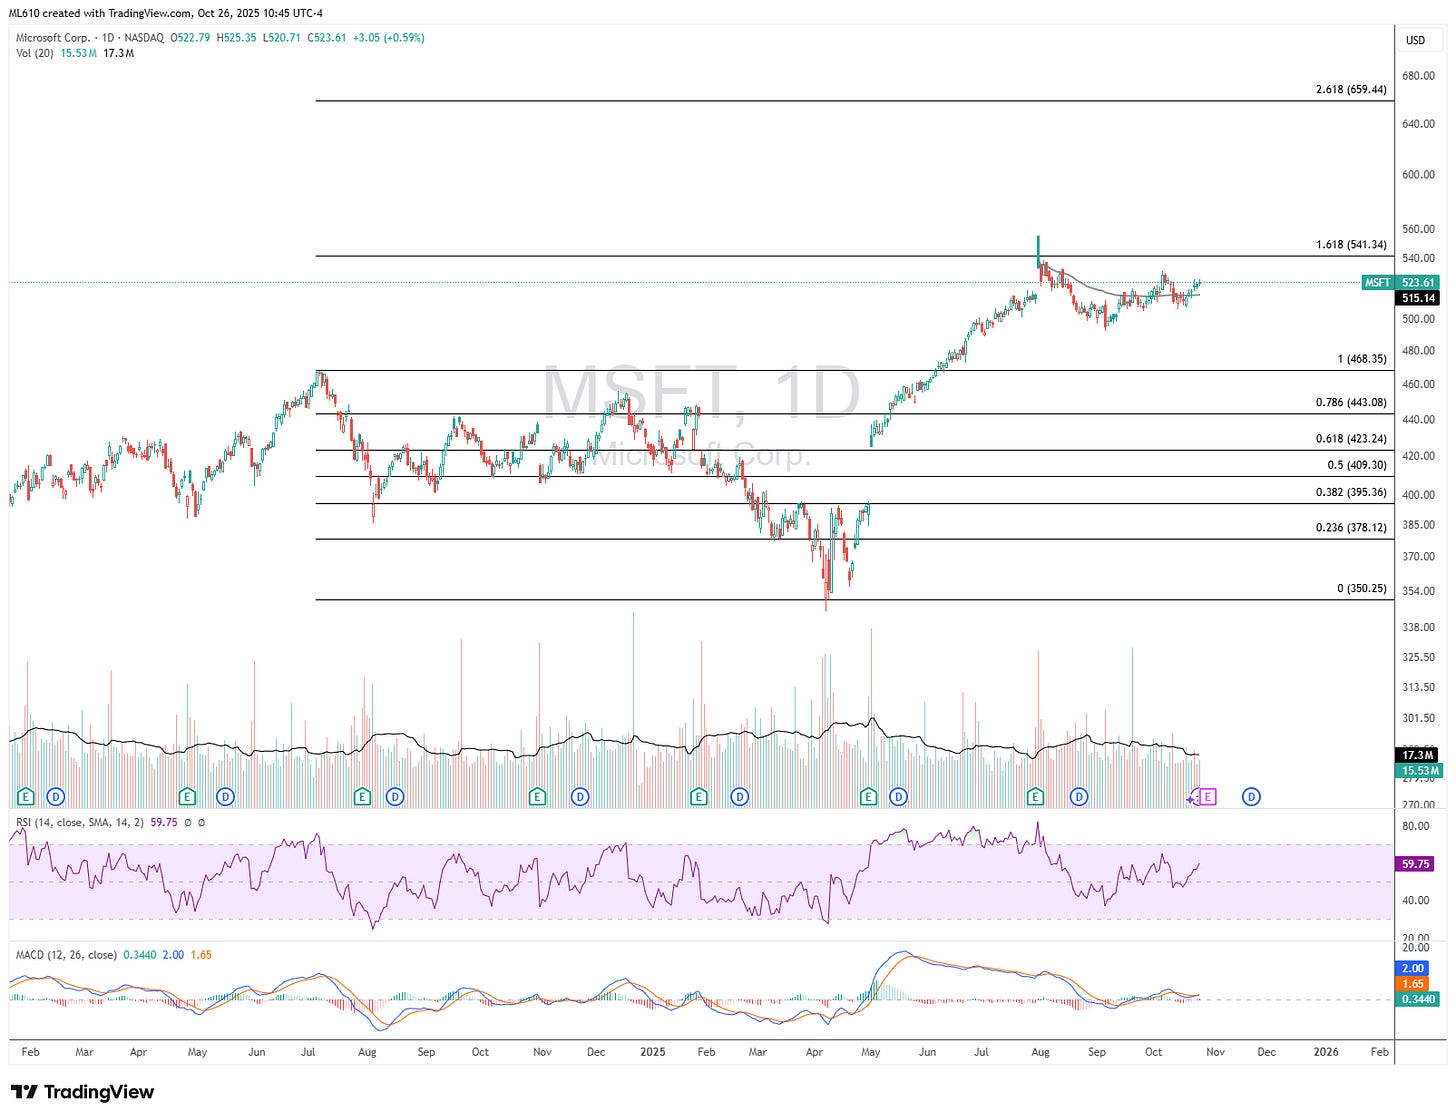This screenshot has height=1119, width=1456.
Task: Click the TradingView logo at bottom left
Action: (x=83, y=1092)
